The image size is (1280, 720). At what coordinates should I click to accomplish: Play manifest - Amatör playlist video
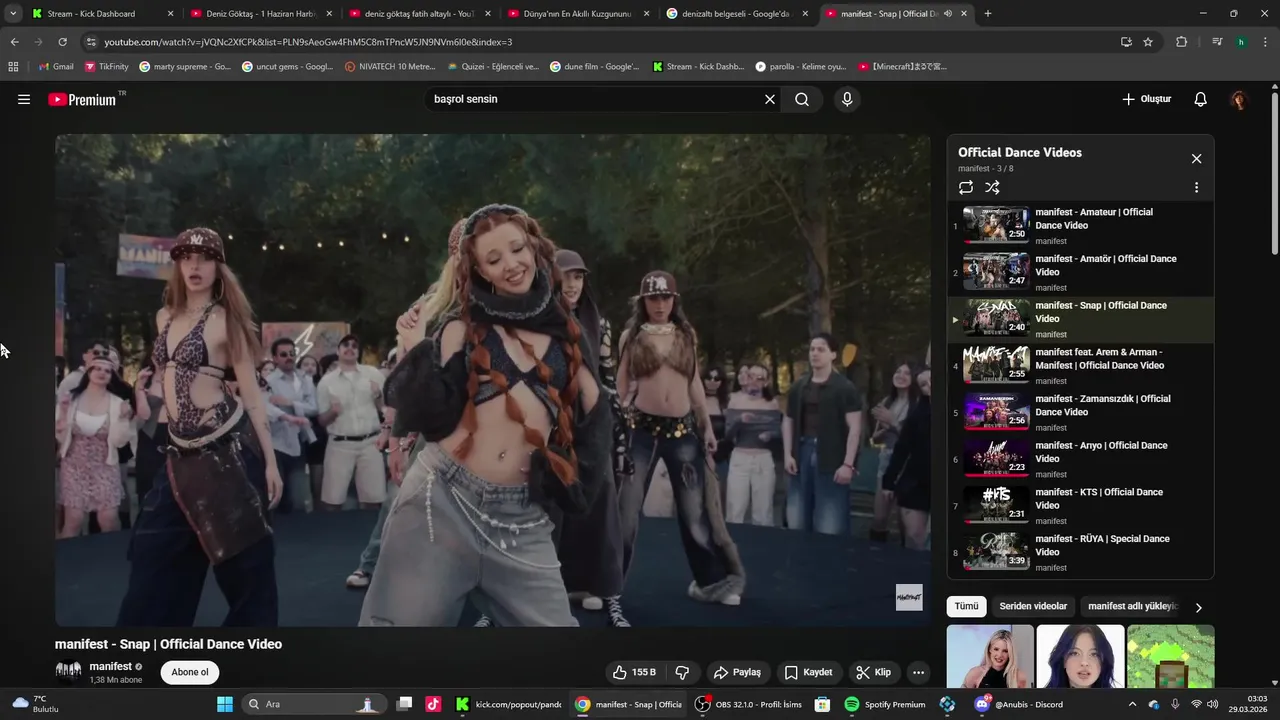pos(1080,272)
